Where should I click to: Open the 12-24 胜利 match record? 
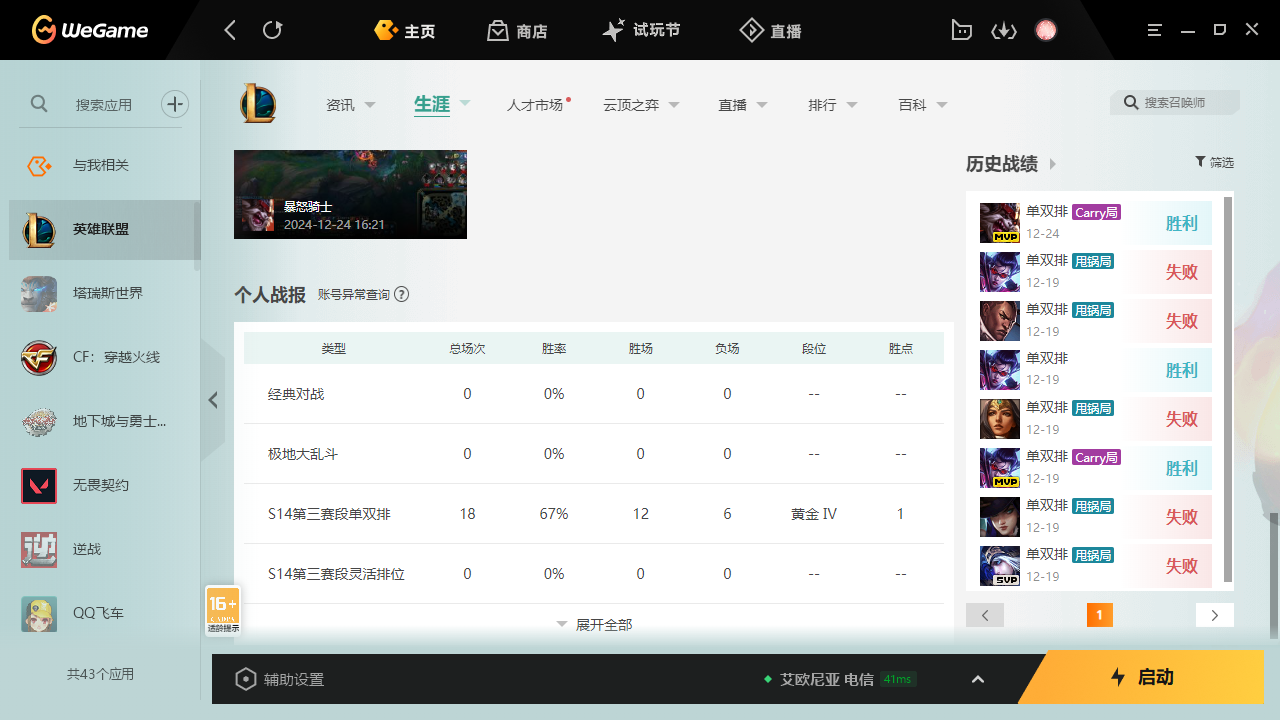point(1096,223)
